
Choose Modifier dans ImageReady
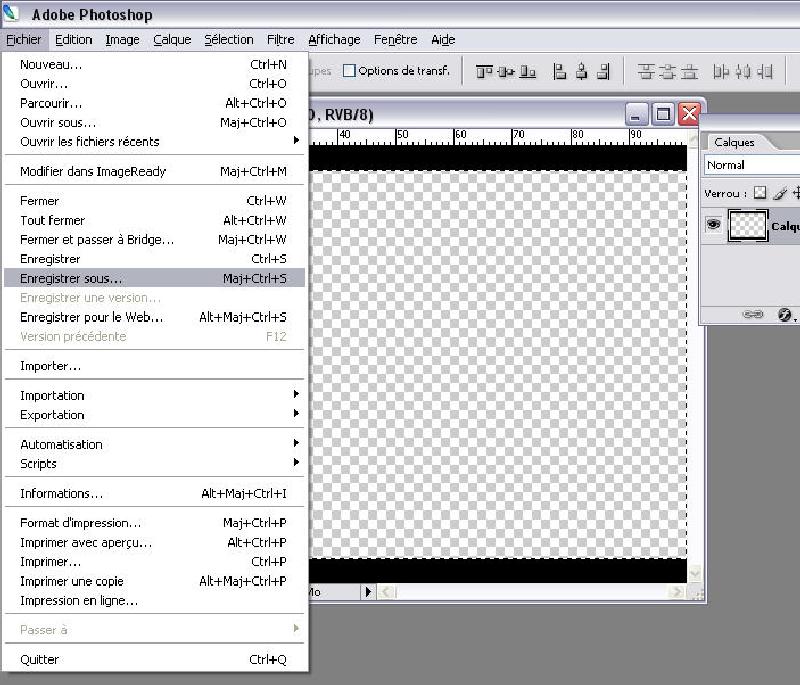pyautogui.click(x=154, y=171)
